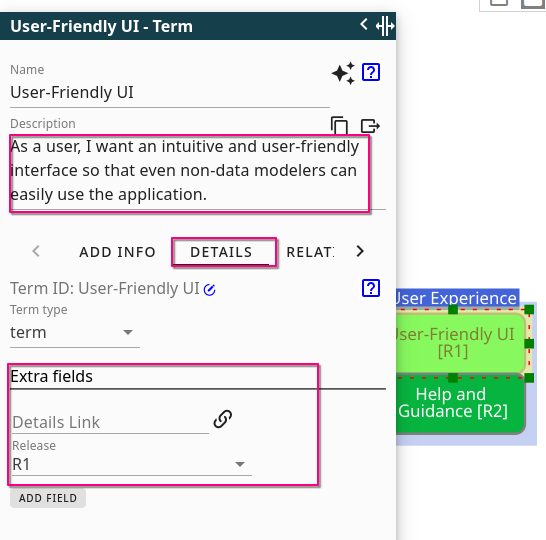Show next tabs using the right chevron

coord(360,251)
